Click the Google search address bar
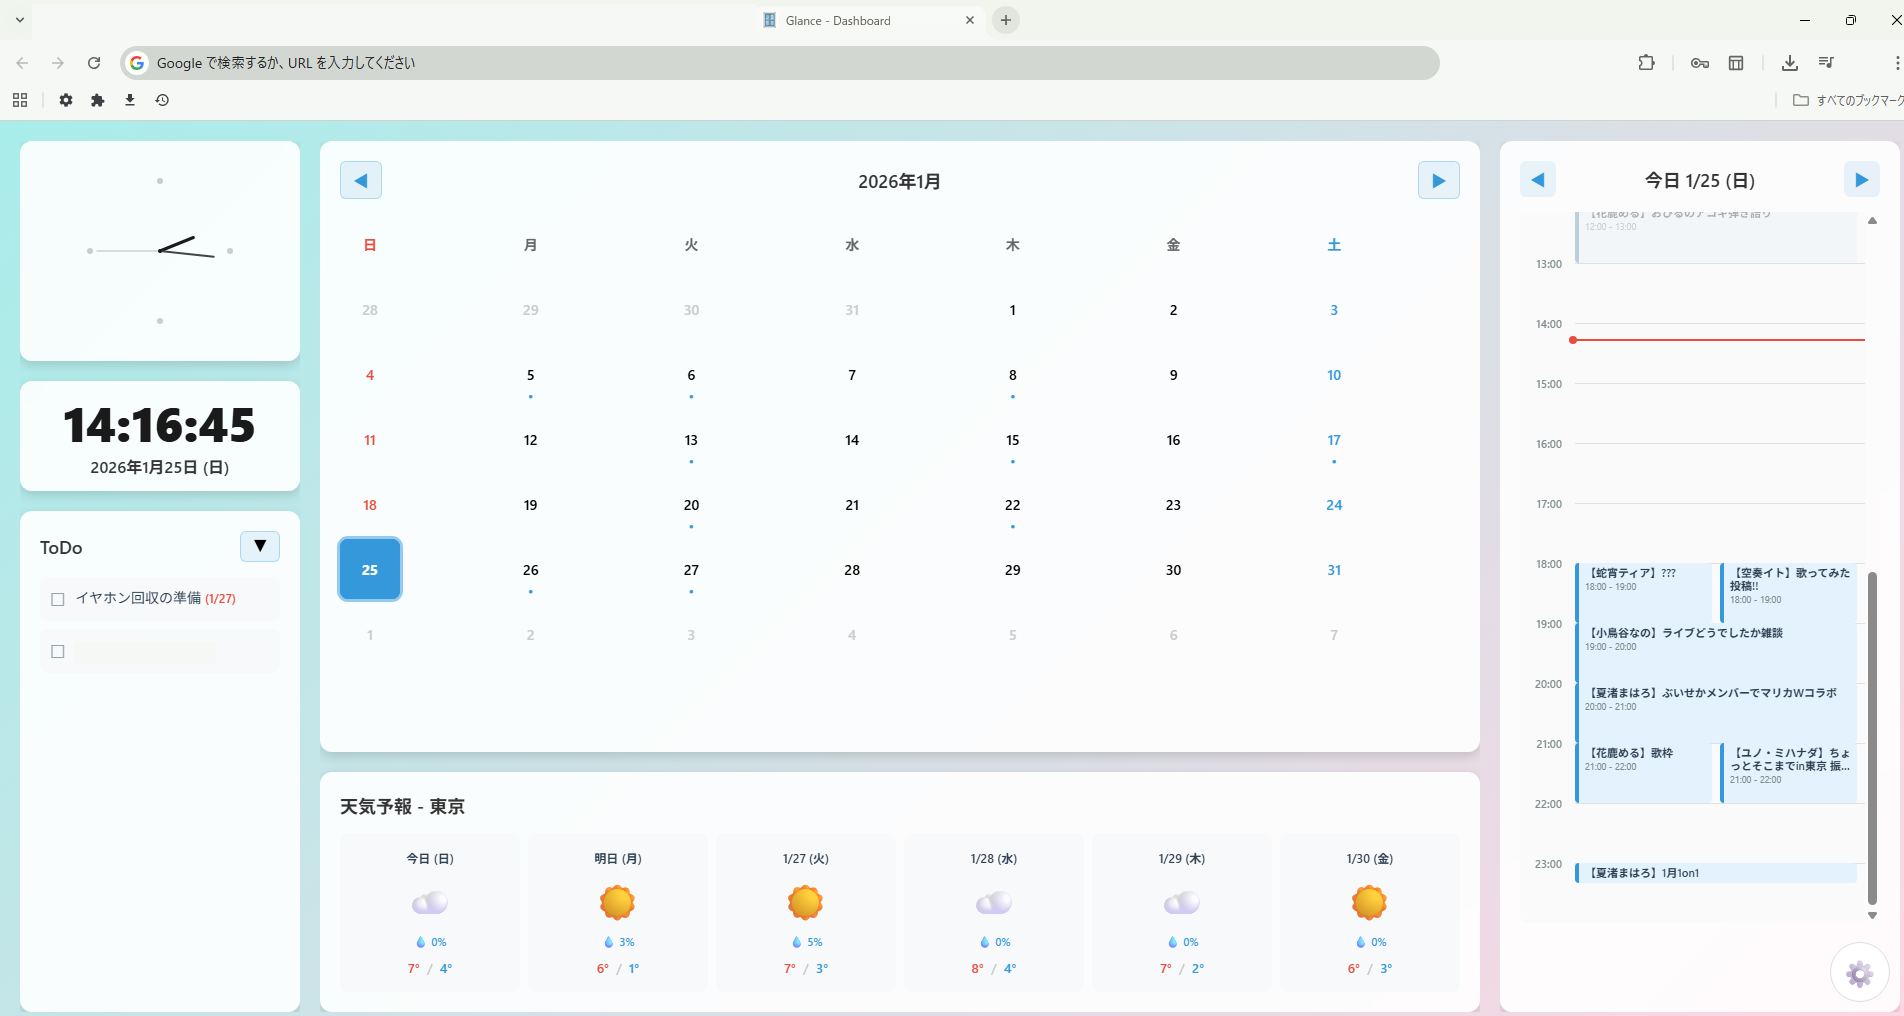Screen dimensions: 1904x1016 (x=600, y=62)
